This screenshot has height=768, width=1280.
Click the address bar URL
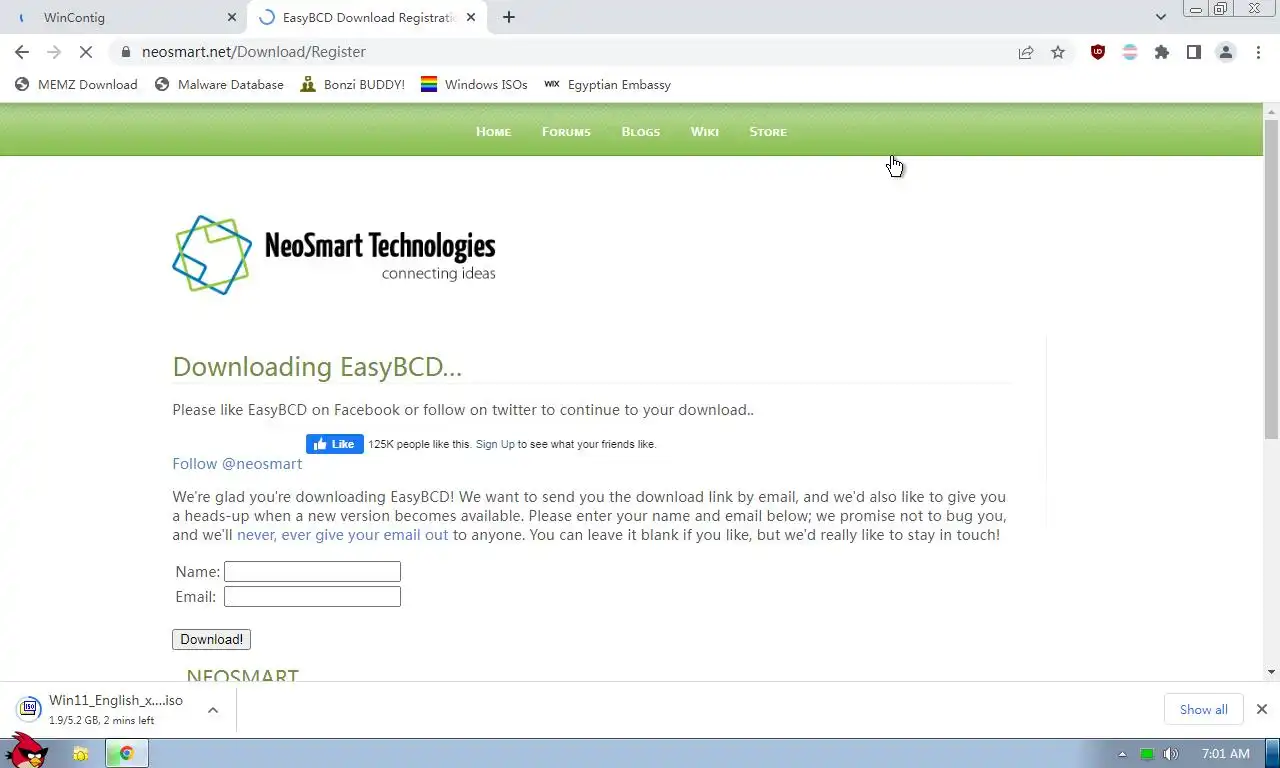254,52
